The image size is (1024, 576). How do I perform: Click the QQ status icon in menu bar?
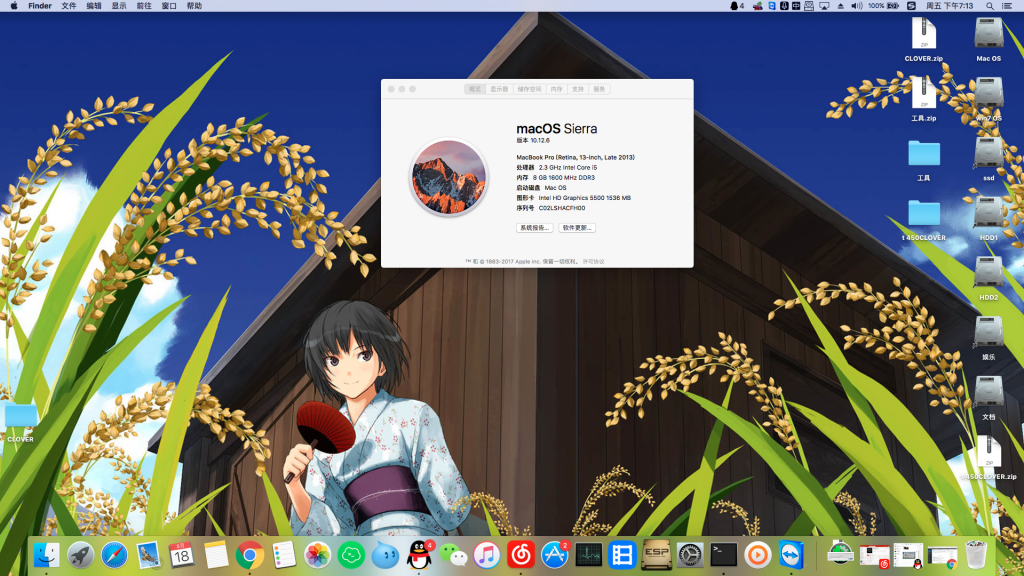click(x=736, y=6)
